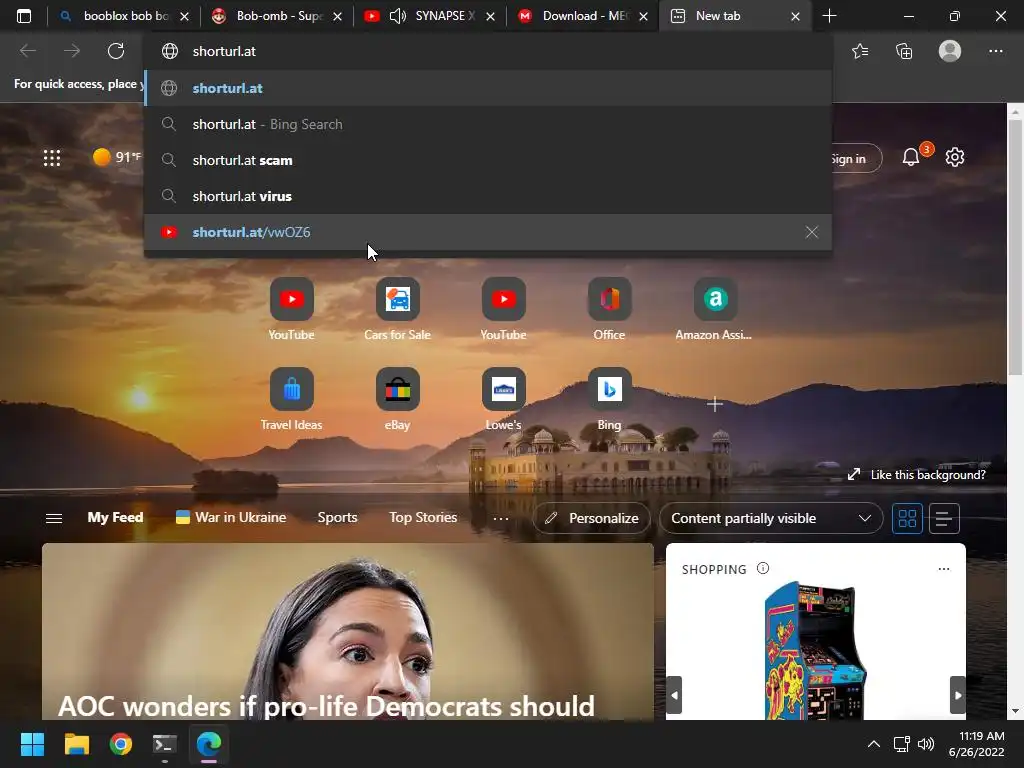Select shorturl.at virus suggestion
Screen dimensions: 1024x768
pos(487,196)
